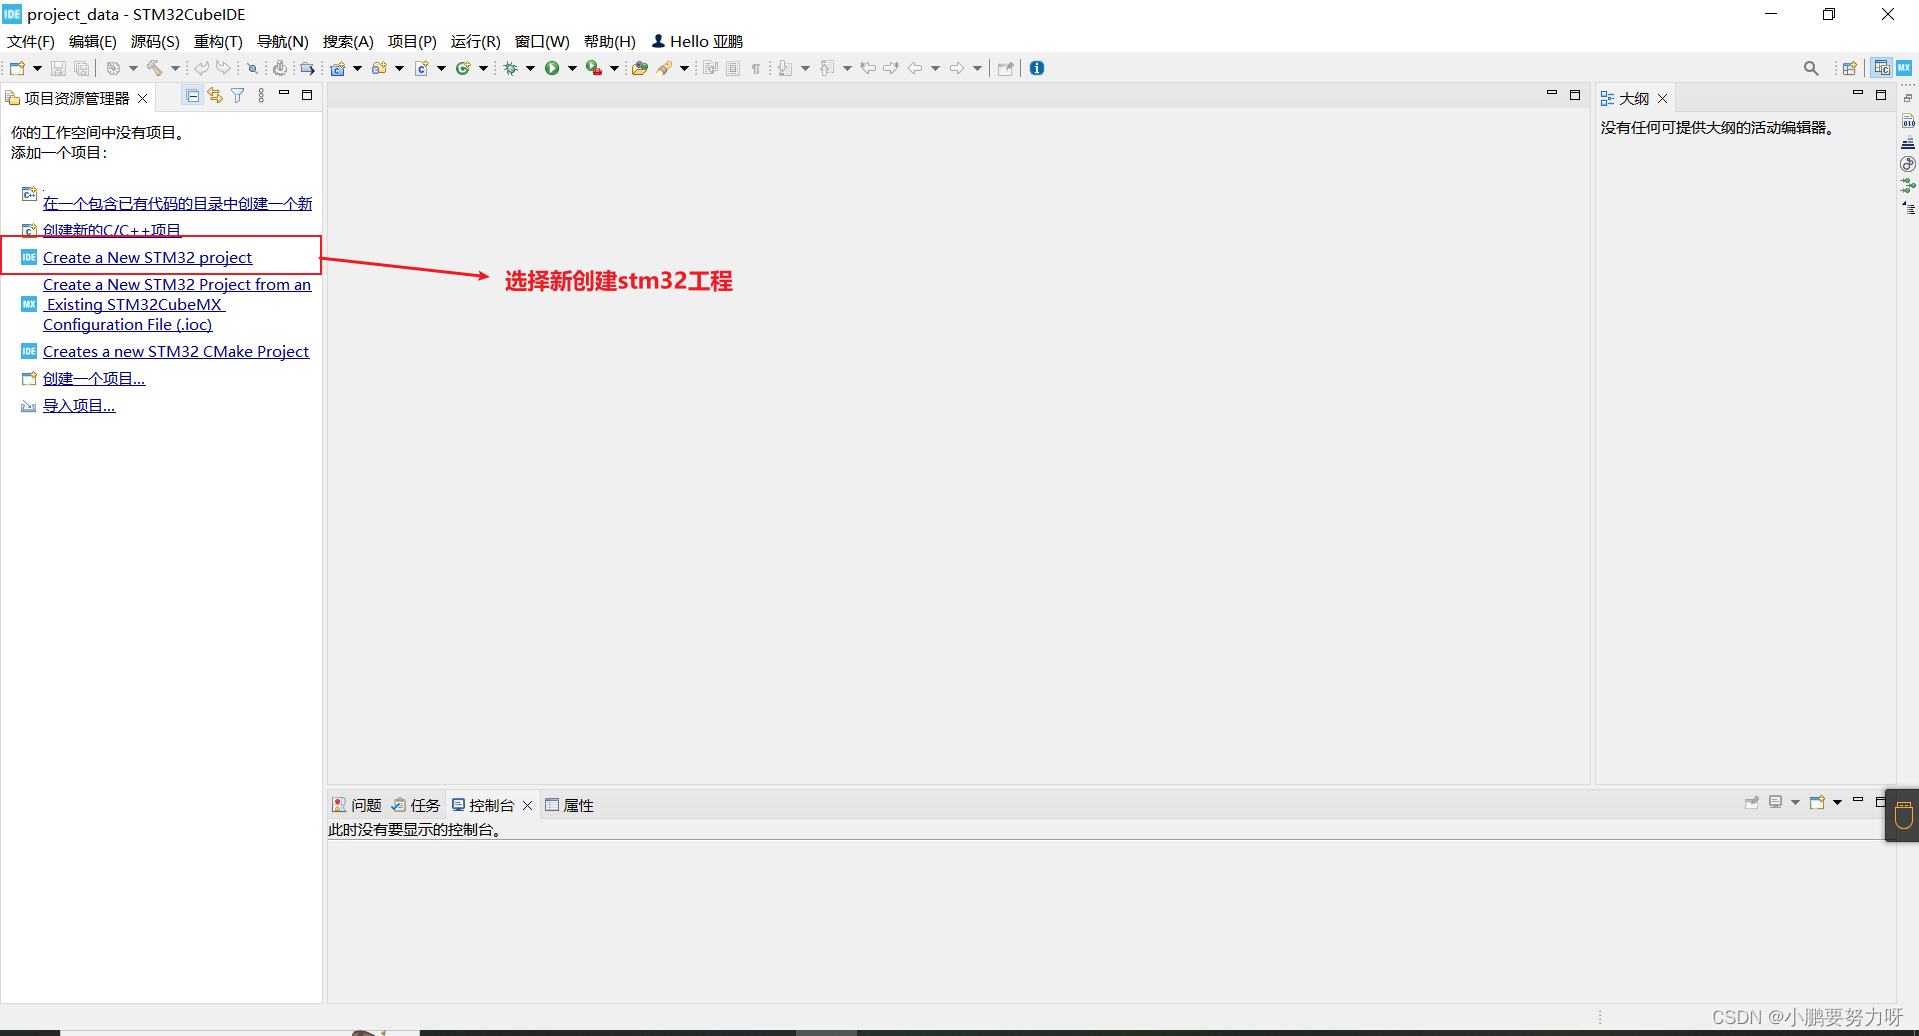The height and width of the screenshot is (1036, 1919).
Task: Open the New file dropdown arrow
Action: tap(37, 68)
